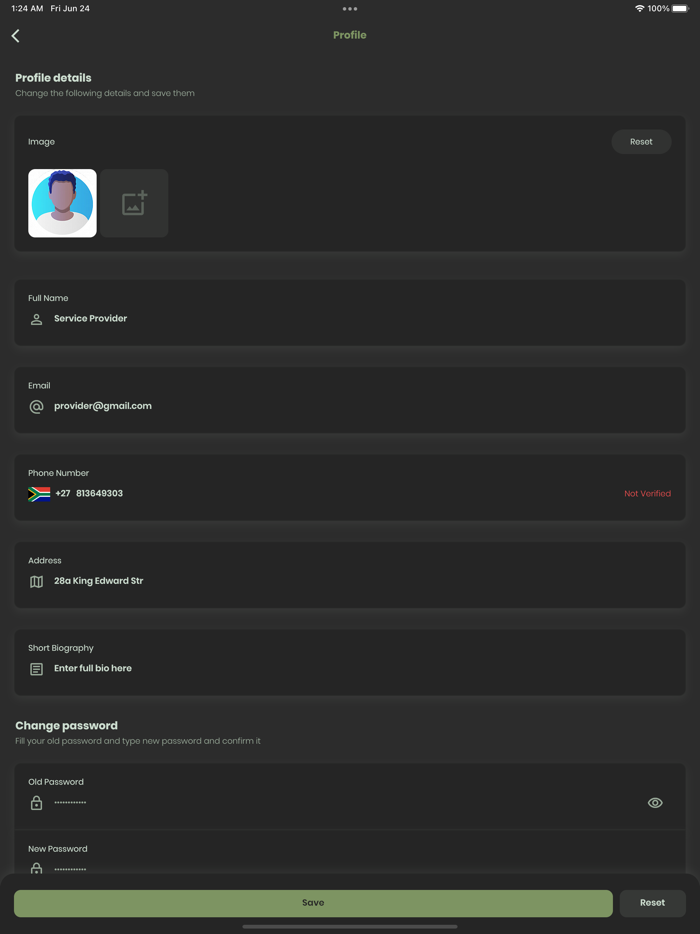Click the person icon beside Full Name

36,319
